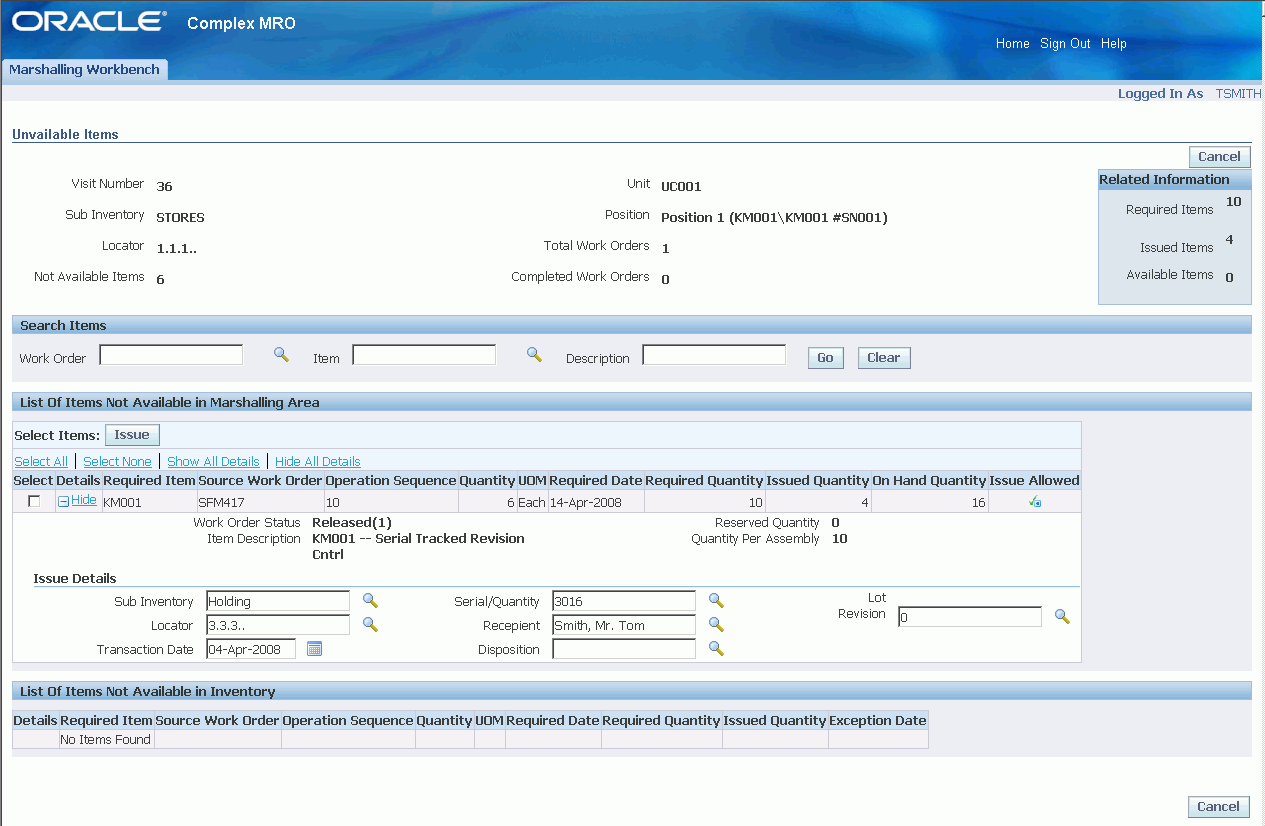The width and height of the screenshot is (1265, 826).
Task: Click the Issue Allowed checkmark icon
Action: click(x=1035, y=502)
